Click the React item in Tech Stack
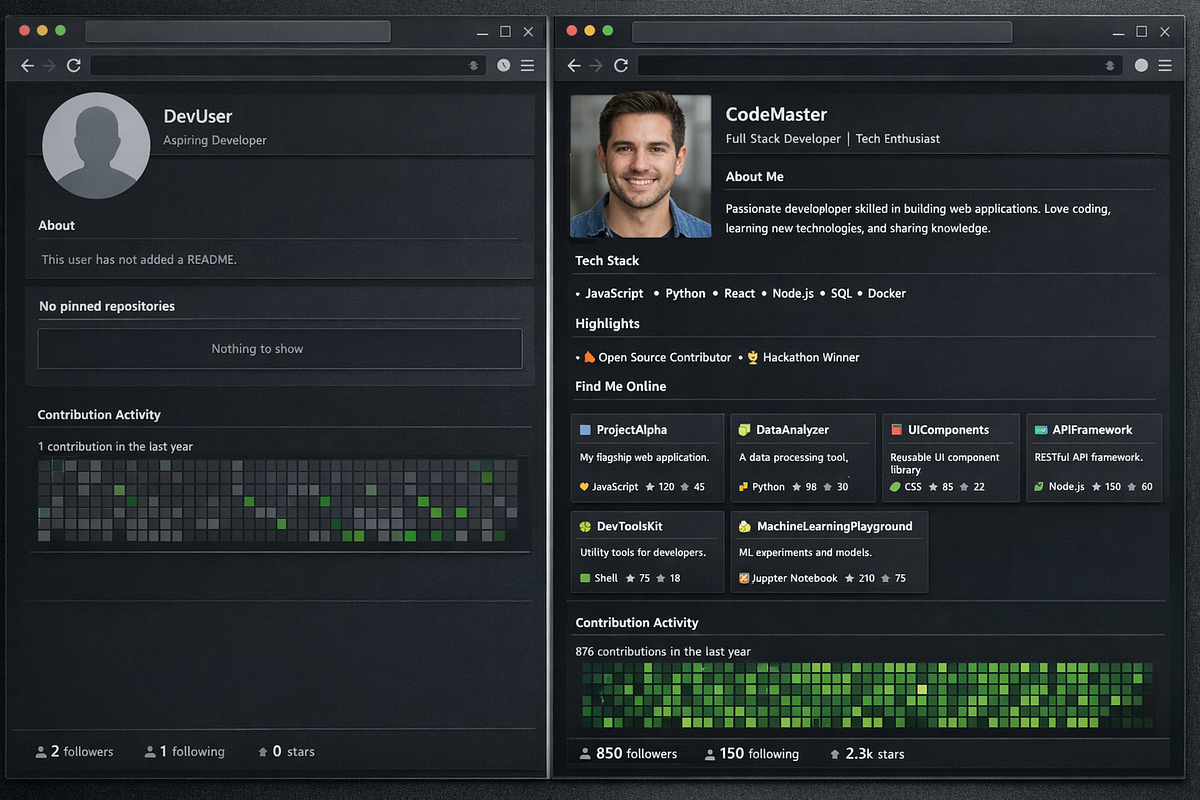Screen dimensions: 1200x800 740,293
